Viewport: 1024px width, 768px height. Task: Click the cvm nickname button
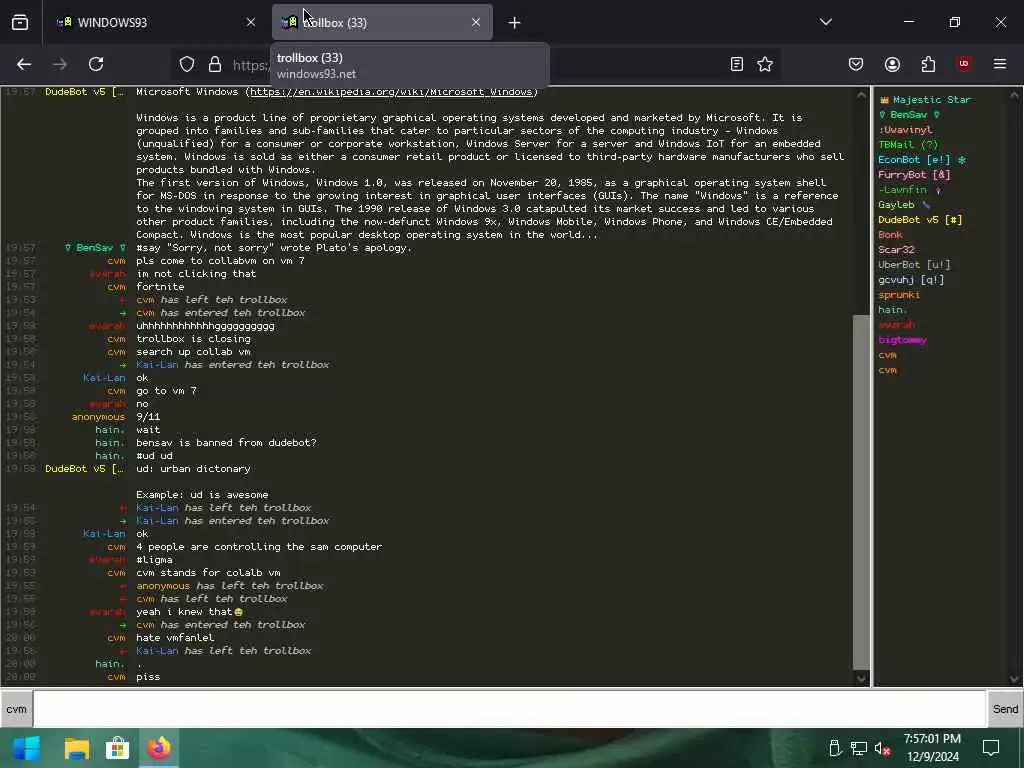click(x=16, y=709)
